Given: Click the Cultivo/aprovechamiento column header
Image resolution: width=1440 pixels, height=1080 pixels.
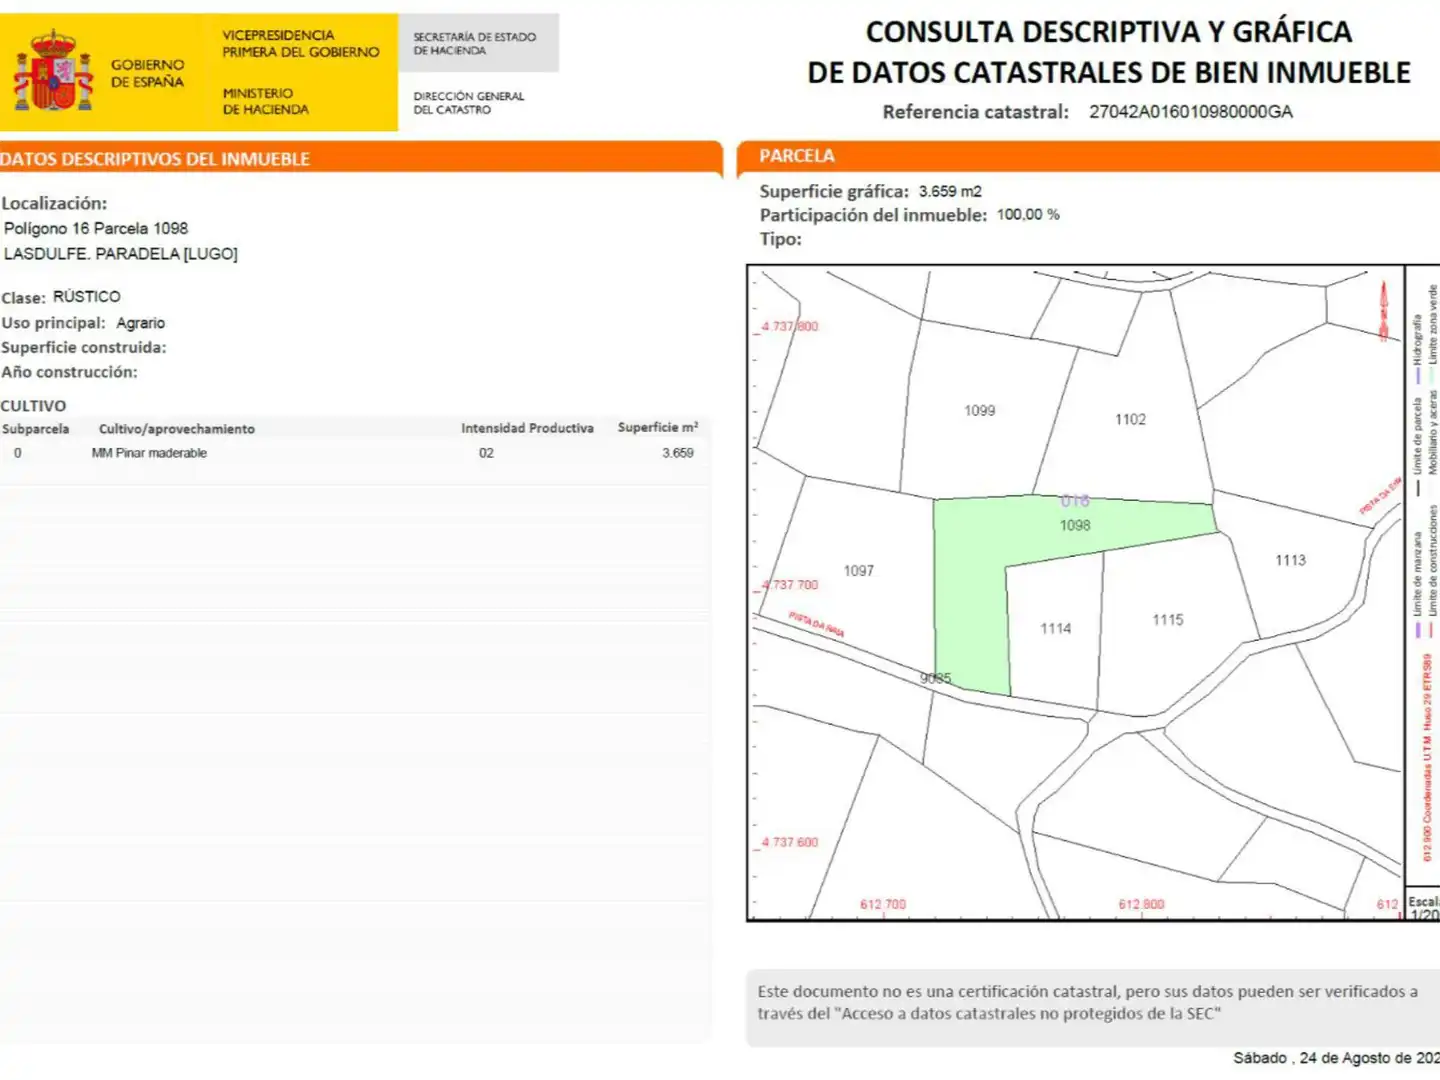Looking at the screenshot, I should coord(176,429).
